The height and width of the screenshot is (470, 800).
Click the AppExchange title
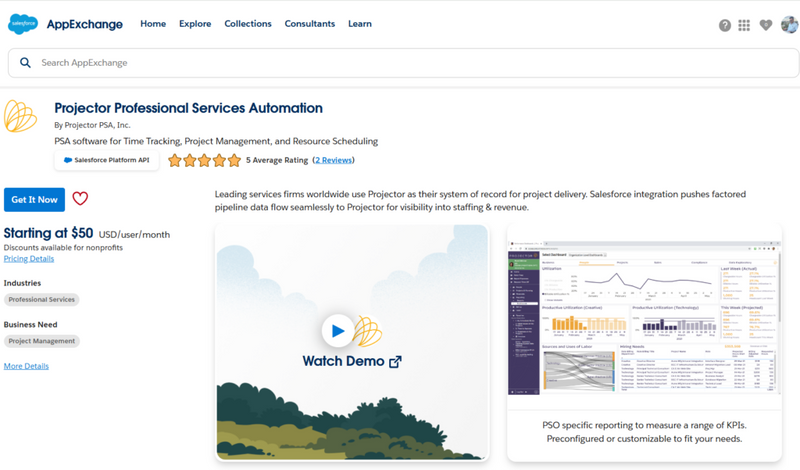pyautogui.click(x=85, y=24)
